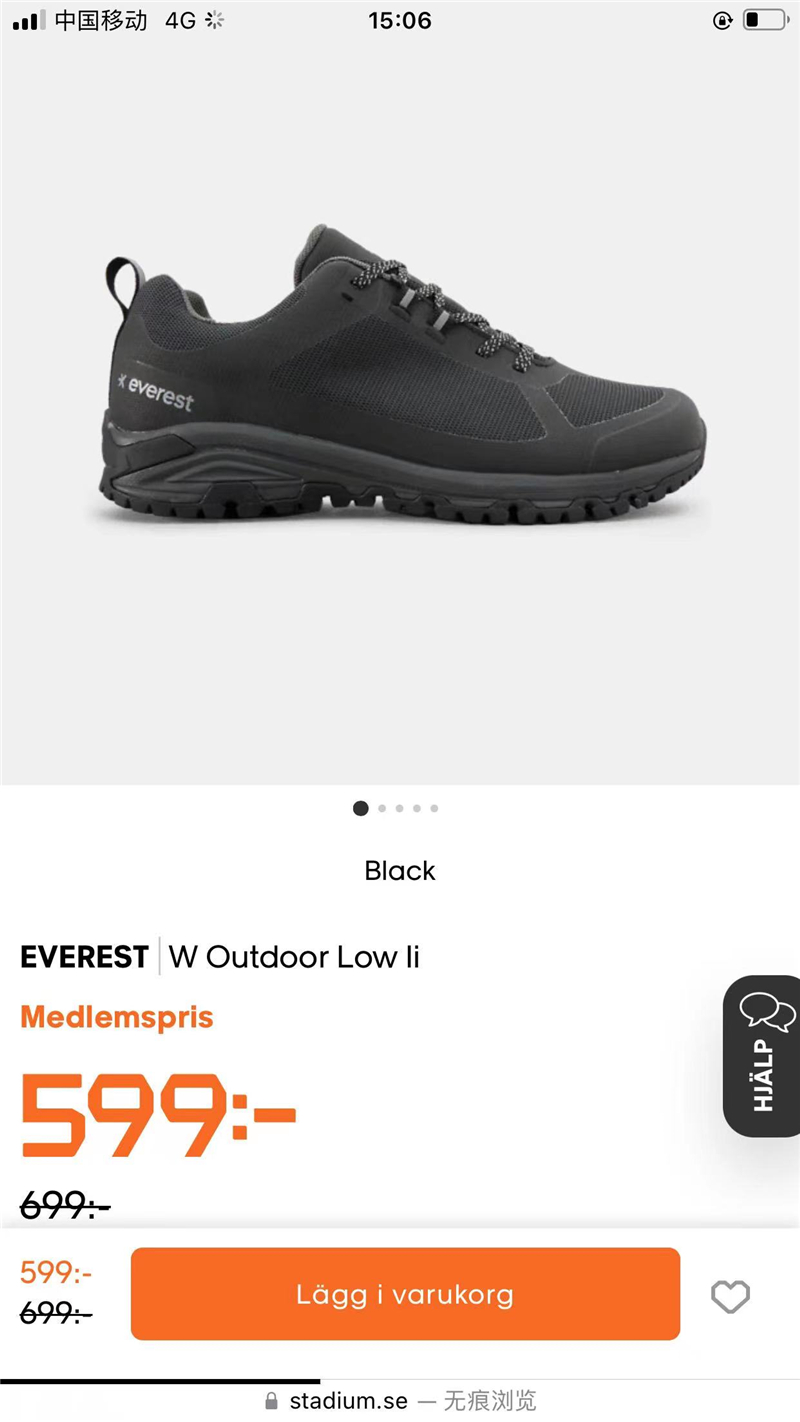The width and height of the screenshot is (800, 1422).
Task: Jump to the second image carousel dot
Action: (x=382, y=808)
